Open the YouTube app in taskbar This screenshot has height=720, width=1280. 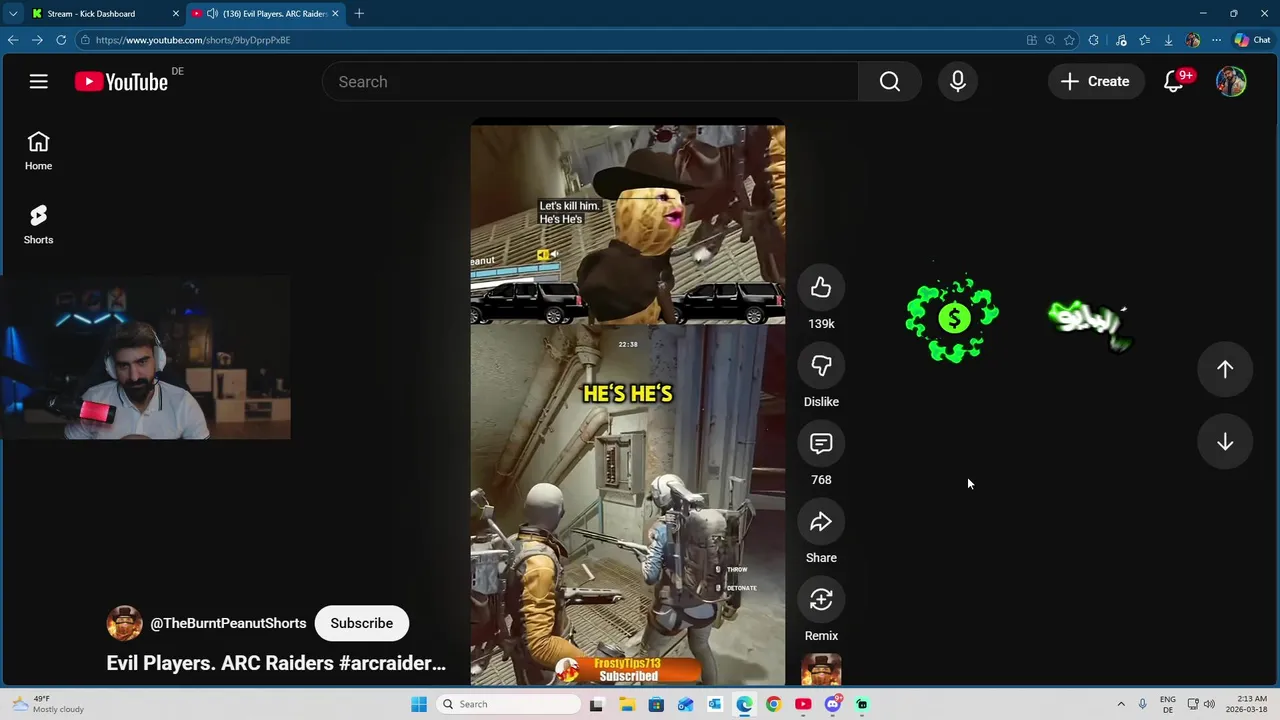[803, 704]
